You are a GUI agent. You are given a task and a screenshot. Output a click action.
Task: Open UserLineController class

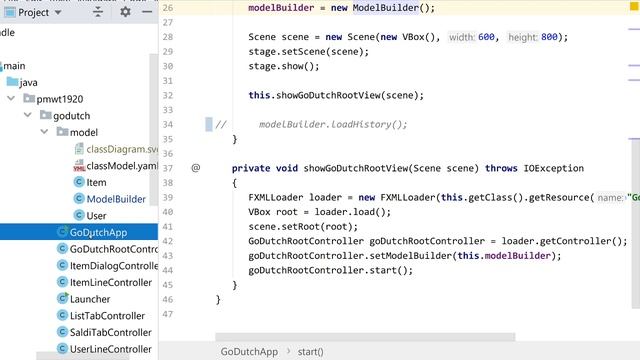point(111,349)
